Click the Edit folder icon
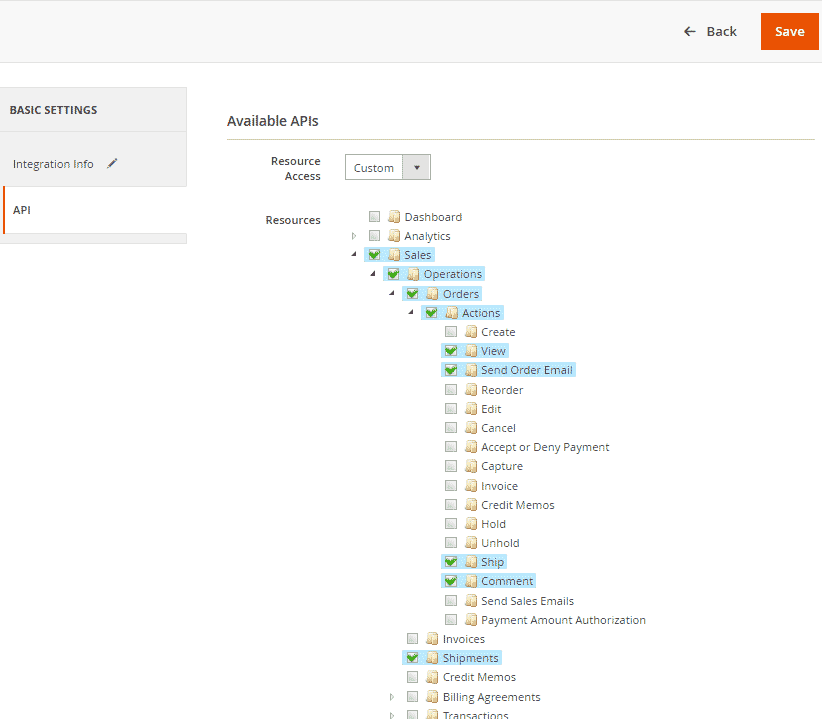822x719 pixels. (471, 408)
